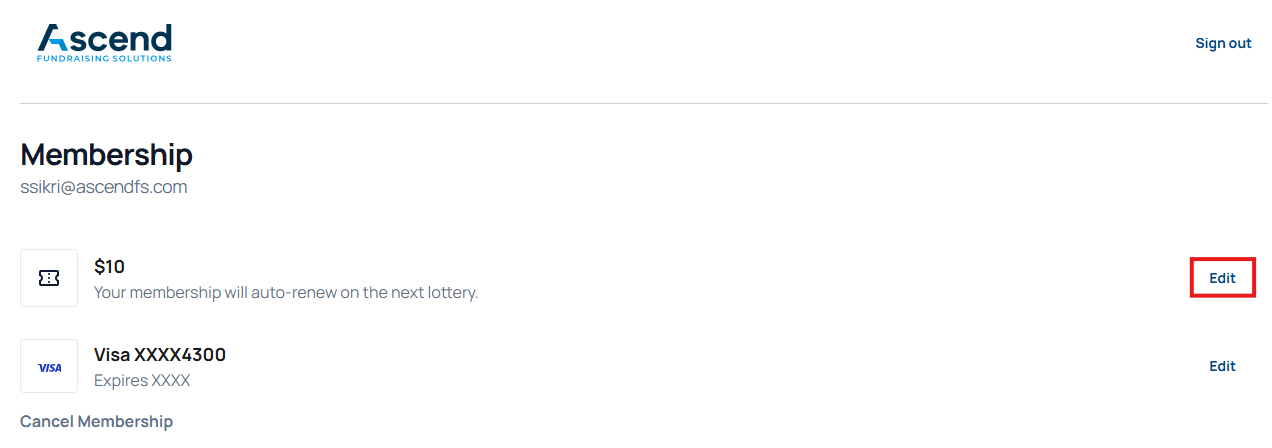
Task: Sign out of the account
Action: 1223,43
